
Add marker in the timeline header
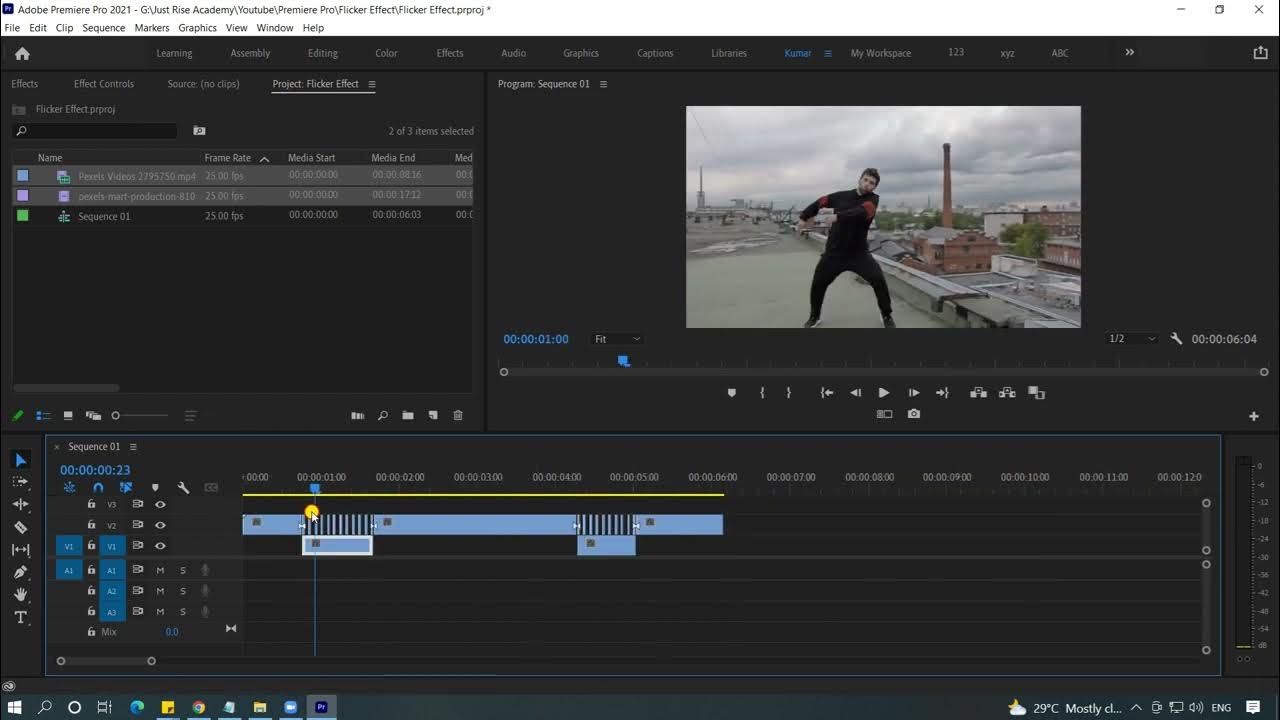point(155,488)
